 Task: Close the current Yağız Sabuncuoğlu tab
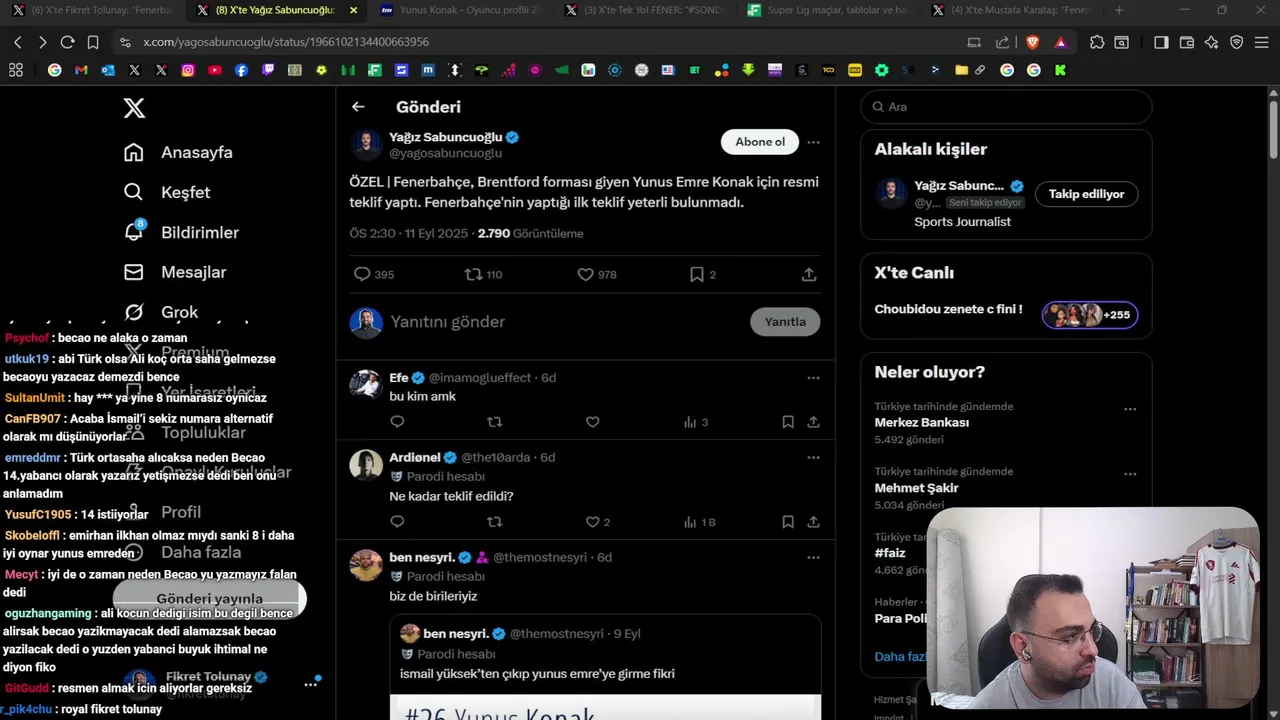[353, 11]
